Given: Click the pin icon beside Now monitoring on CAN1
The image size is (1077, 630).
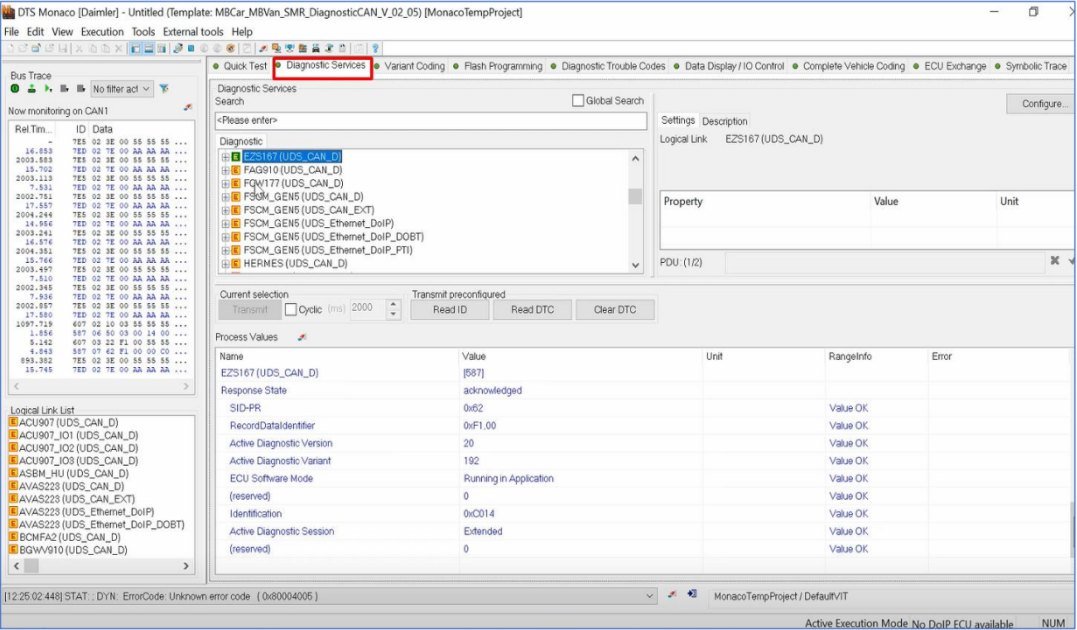Looking at the screenshot, I should tap(188, 108).
